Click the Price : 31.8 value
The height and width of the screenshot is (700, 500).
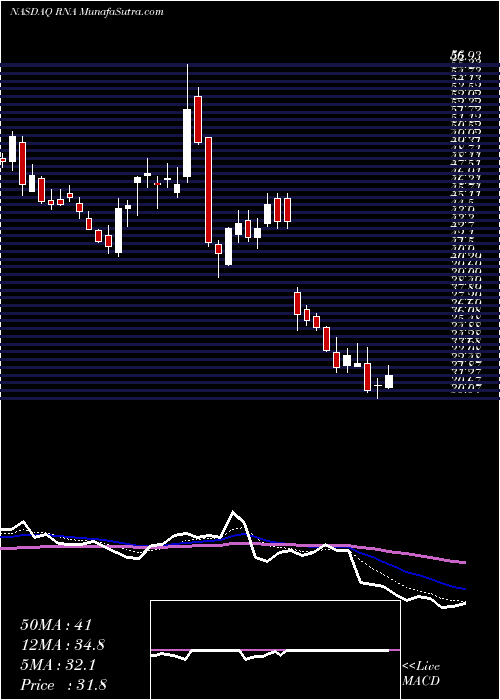point(63,685)
